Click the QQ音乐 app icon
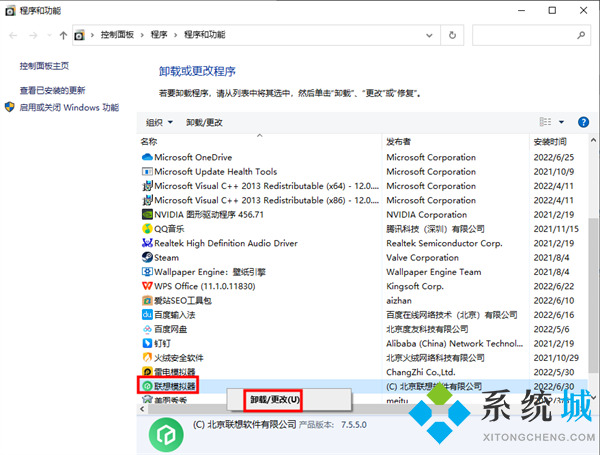 147,229
